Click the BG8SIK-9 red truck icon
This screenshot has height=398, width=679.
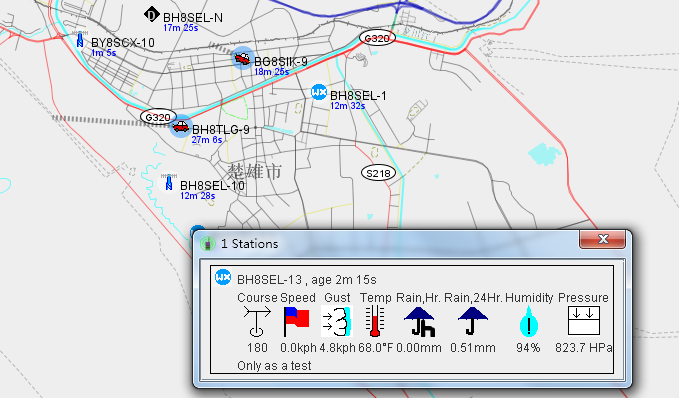pos(242,58)
